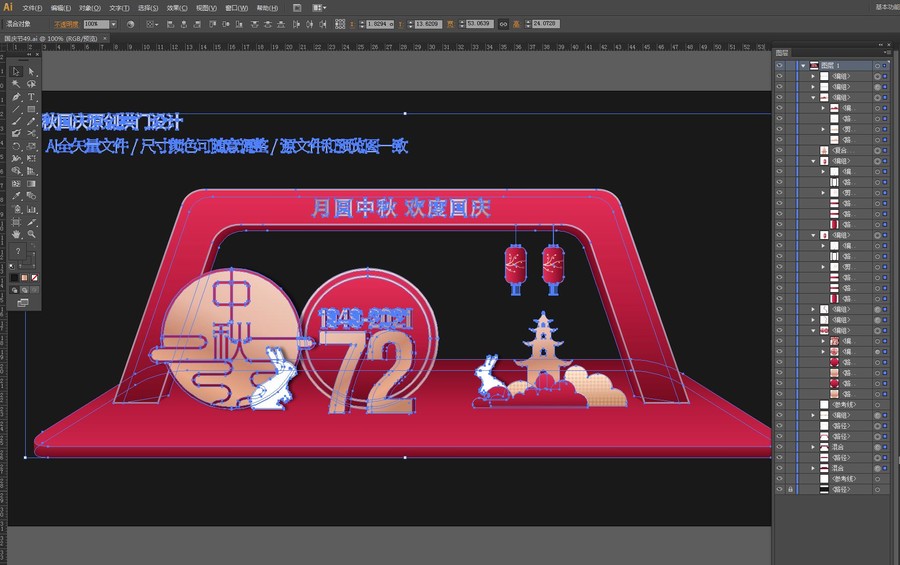
Task: Open Adobe Bridge from the menu bar icon
Action: [x=297, y=8]
